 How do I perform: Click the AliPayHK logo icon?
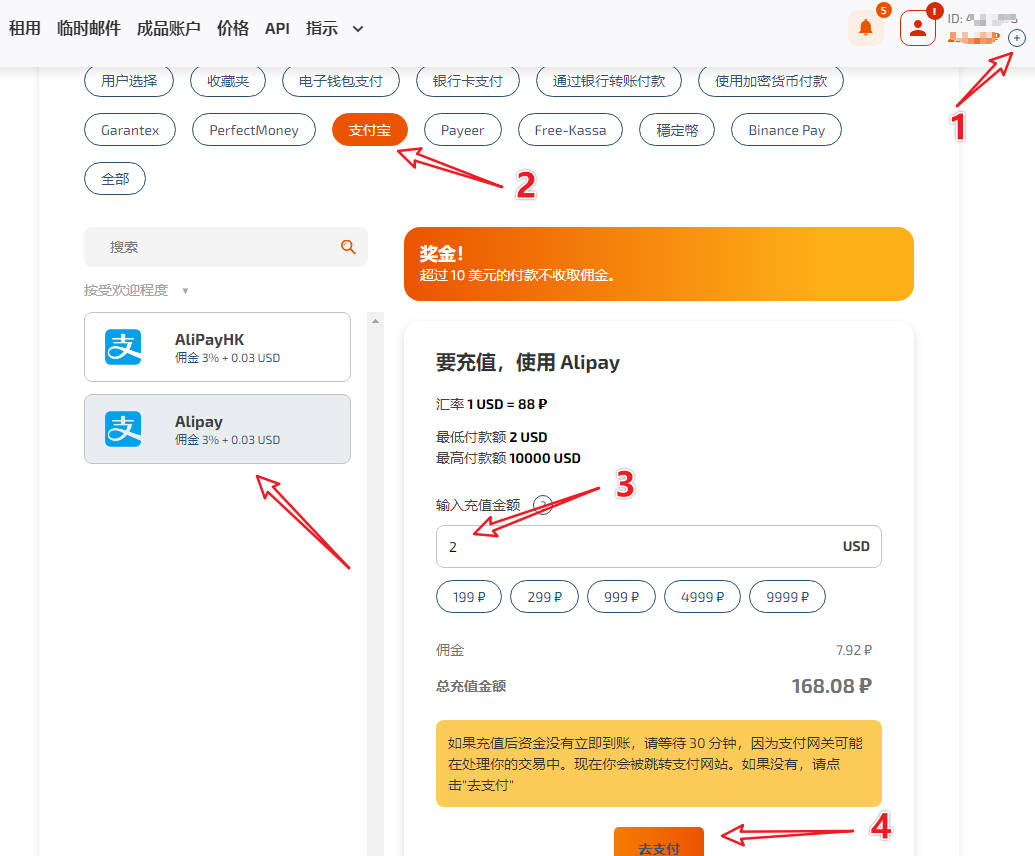[x=123, y=347]
